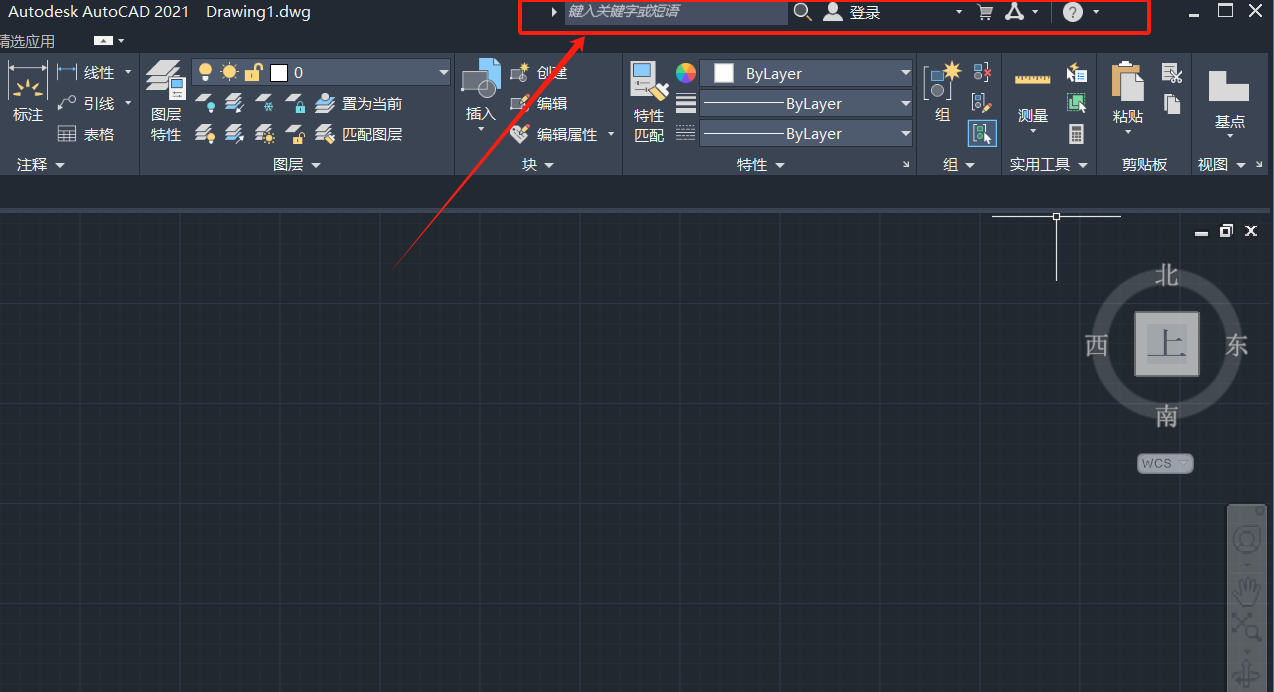Click the 插入 block insert icon
Viewport: 1274px width, 692px height.
pyautogui.click(x=481, y=92)
